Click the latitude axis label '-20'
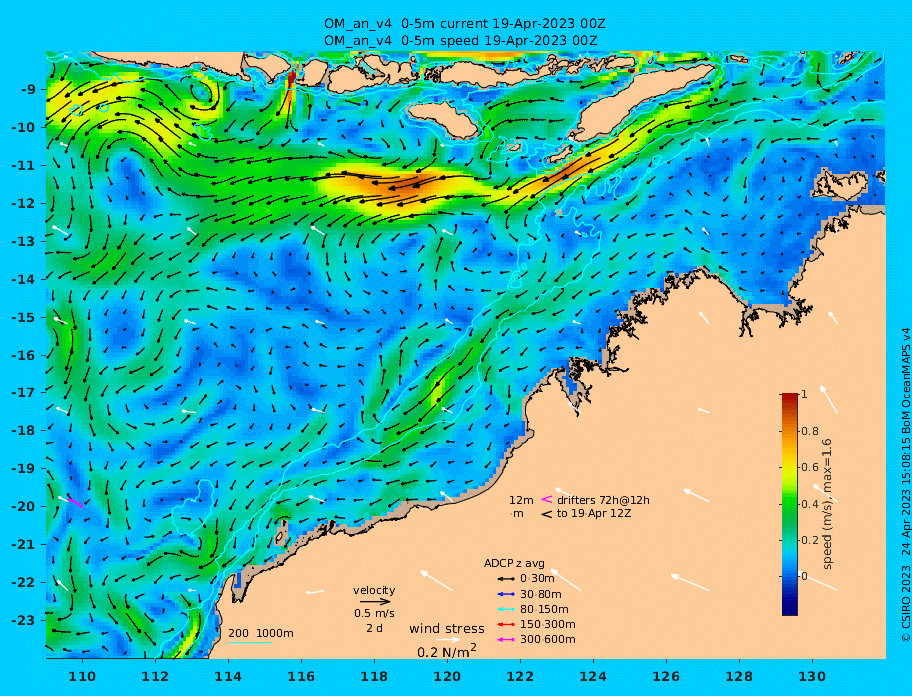The width and height of the screenshot is (912, 696). click(x=23, y=506)
